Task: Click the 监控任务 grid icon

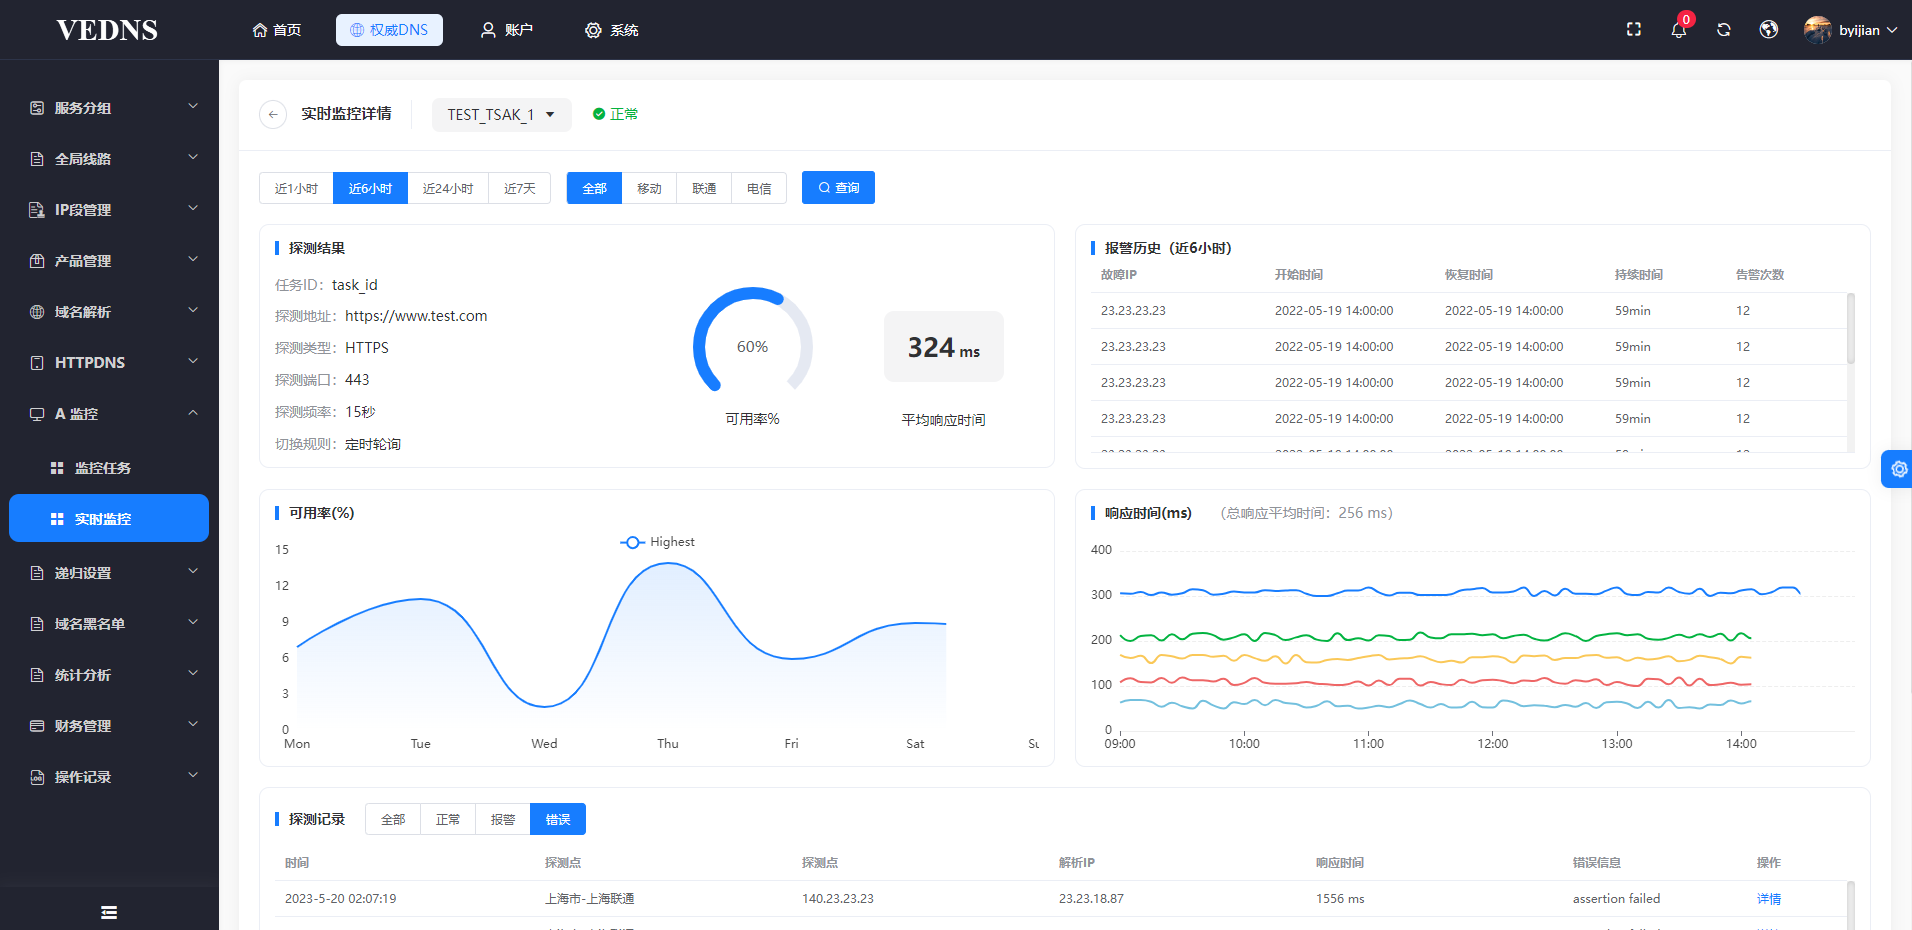Action: pyautogui.click(x=57, y=468)
